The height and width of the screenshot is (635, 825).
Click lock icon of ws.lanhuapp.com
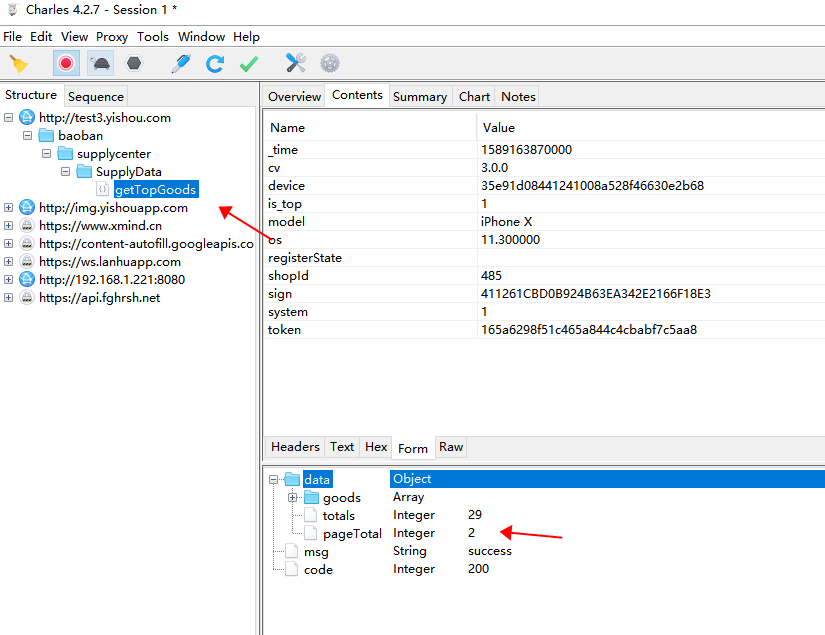[27, 261]
